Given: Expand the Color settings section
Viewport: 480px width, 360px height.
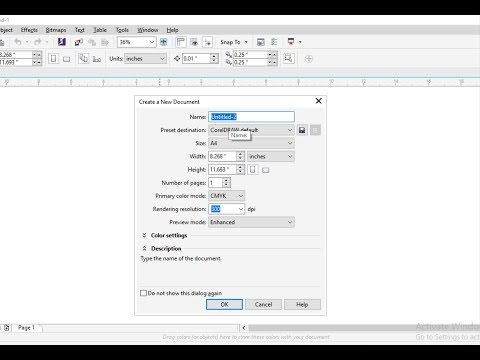Looking at the screenshot, I should pos(144,235).
